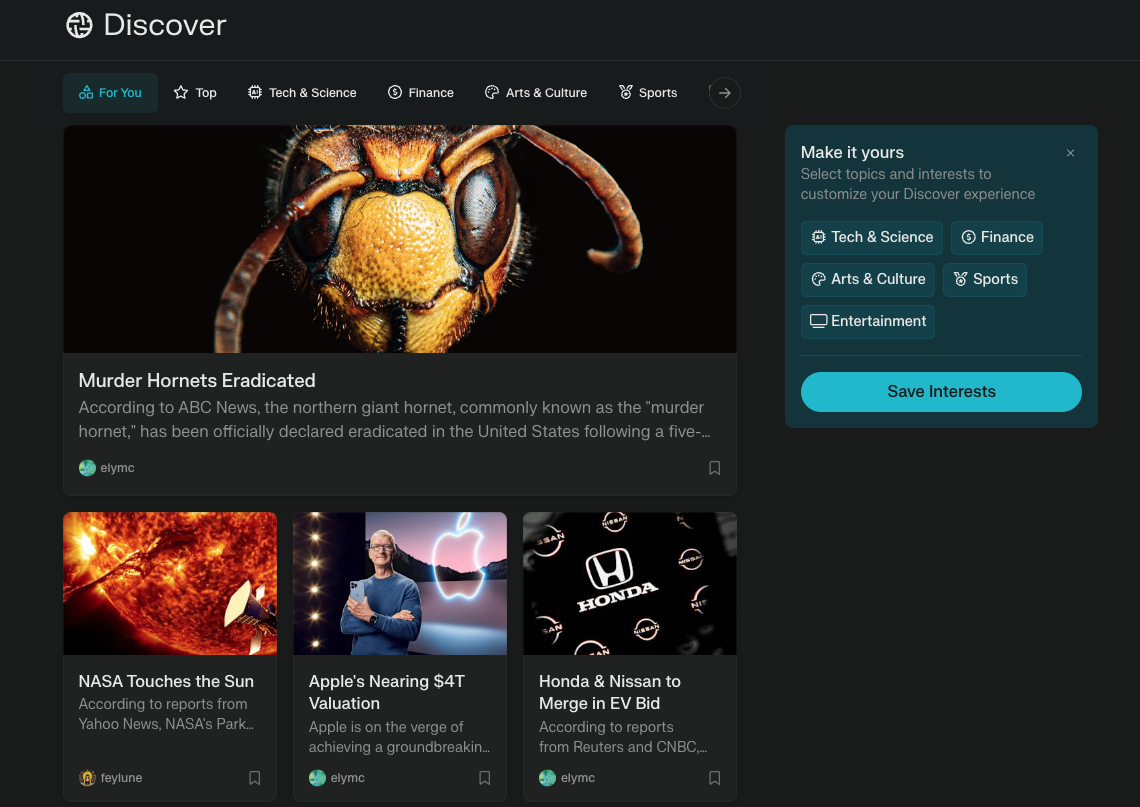Click the feylune author avatar icon
The width and height of the screenshot is (1140, 807).
[87, 778]
